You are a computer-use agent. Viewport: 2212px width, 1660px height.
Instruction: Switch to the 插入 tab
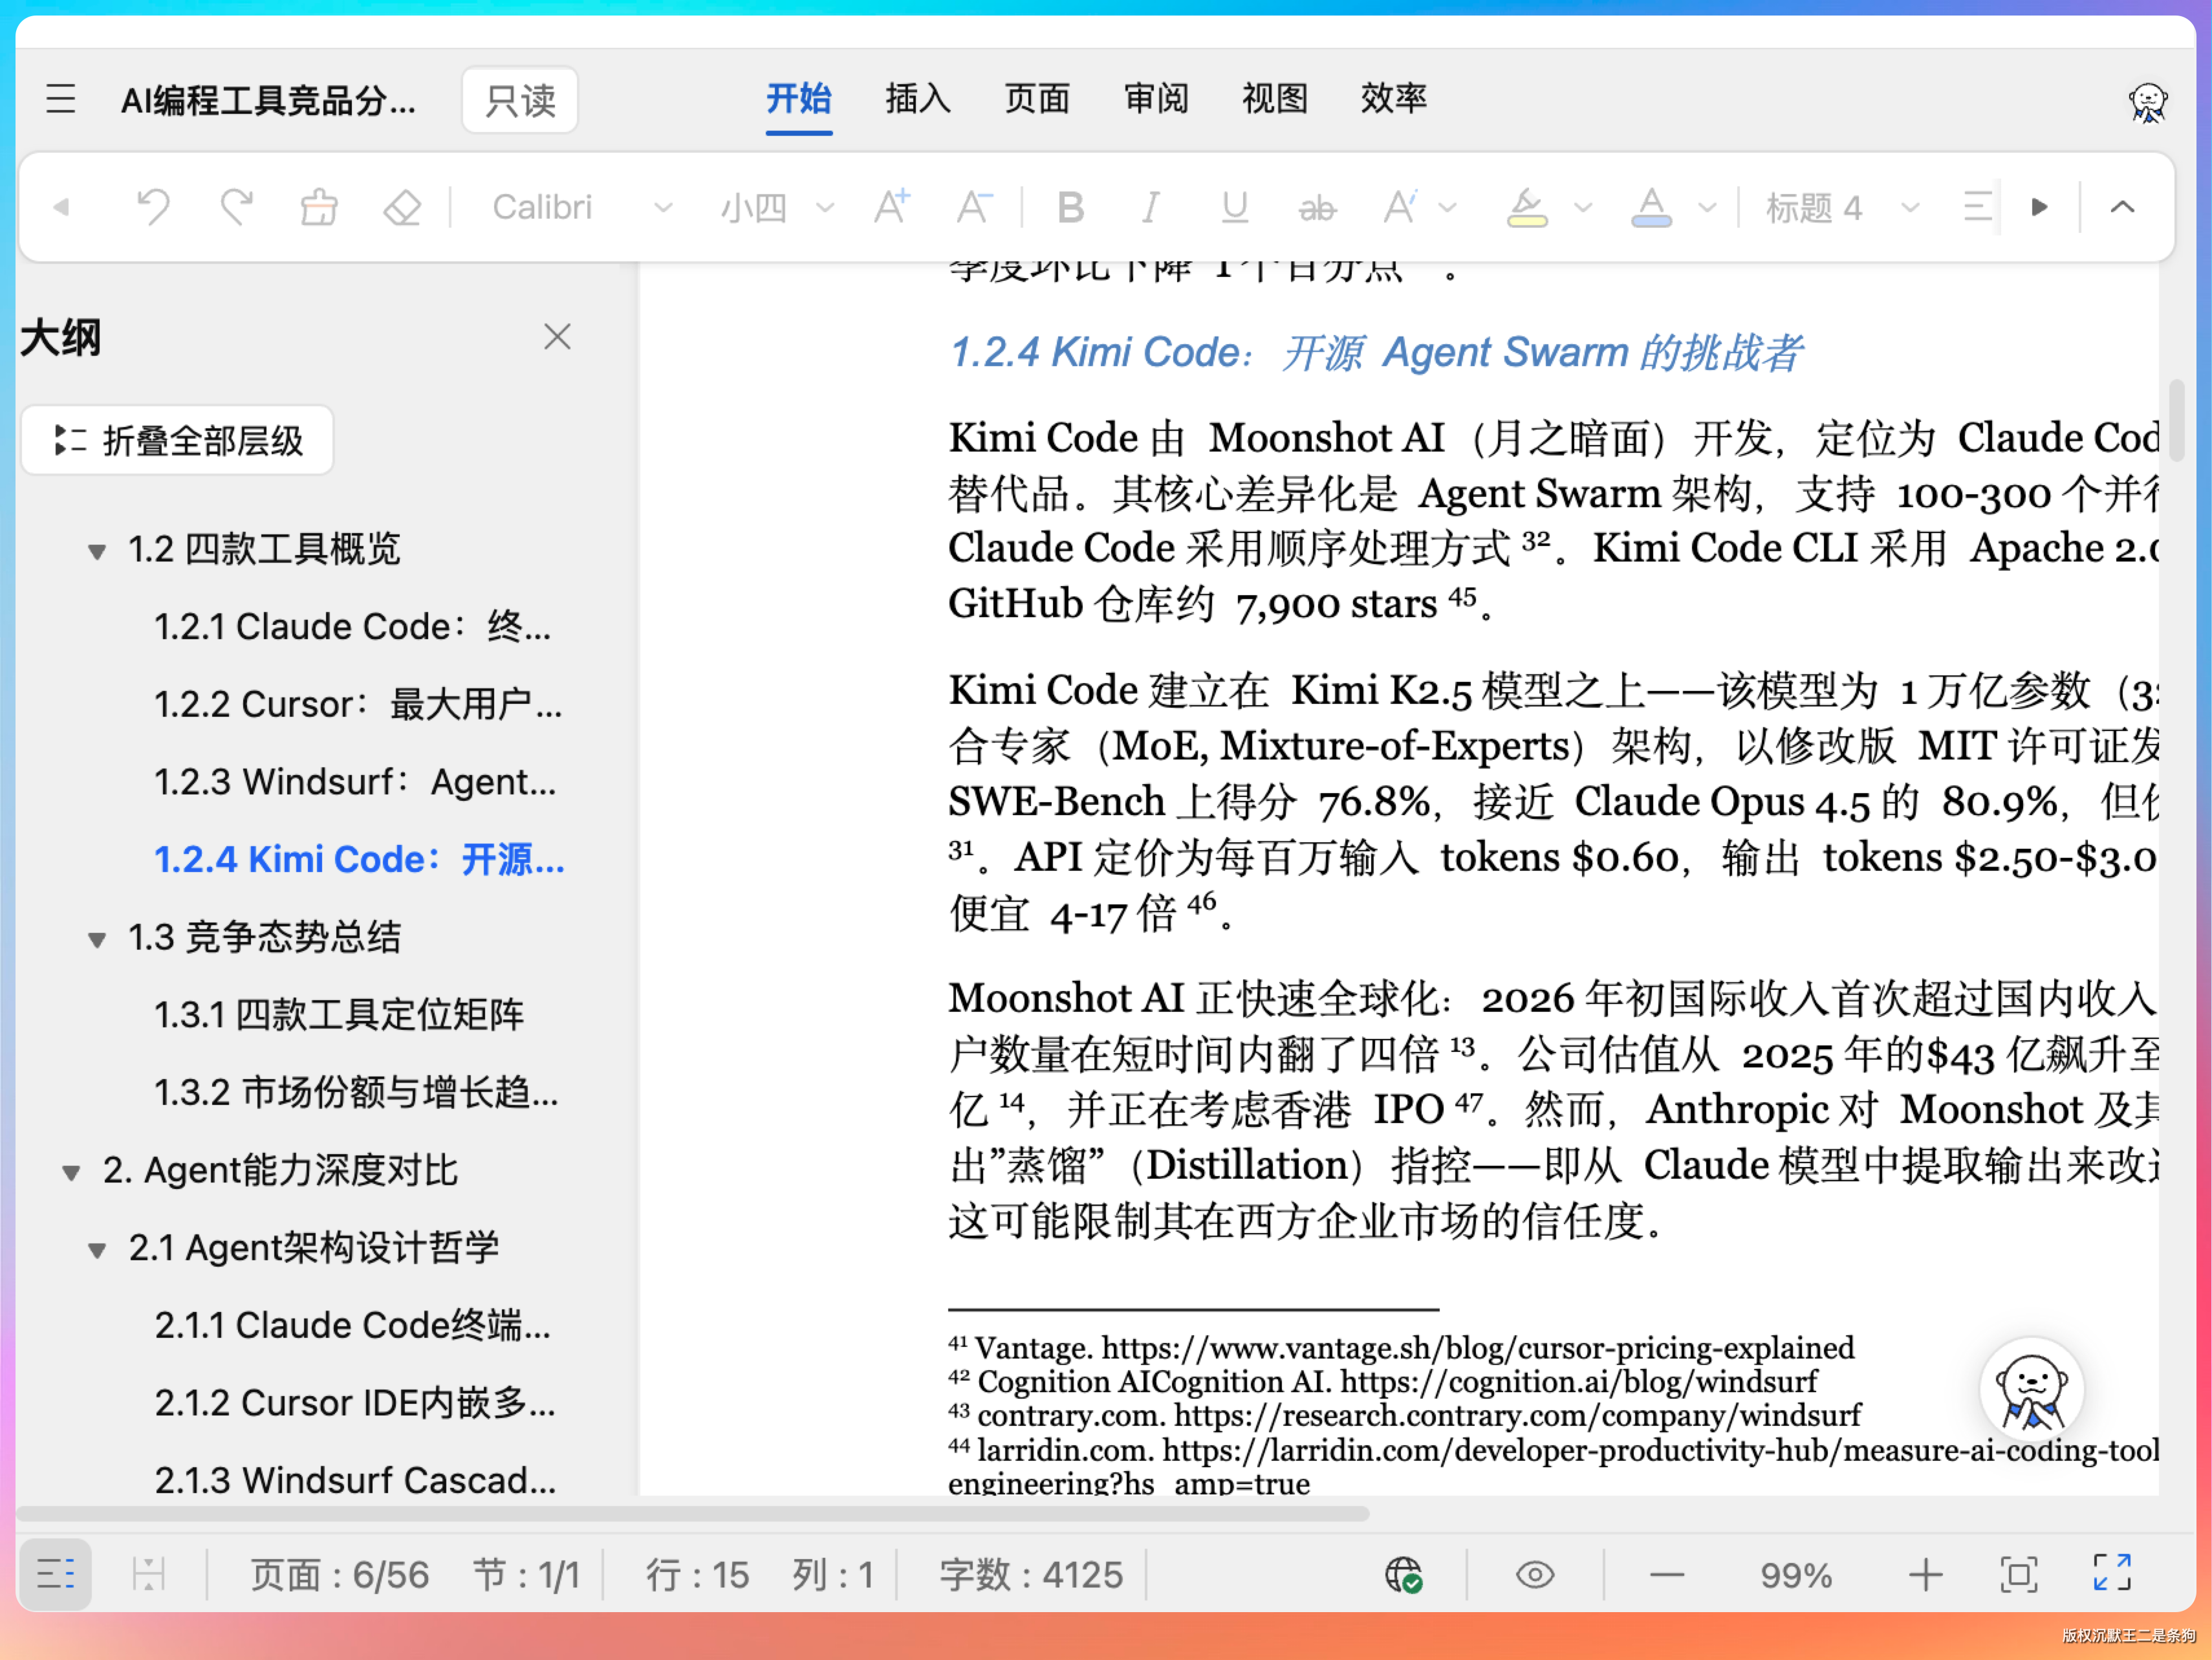click(917, 99)
